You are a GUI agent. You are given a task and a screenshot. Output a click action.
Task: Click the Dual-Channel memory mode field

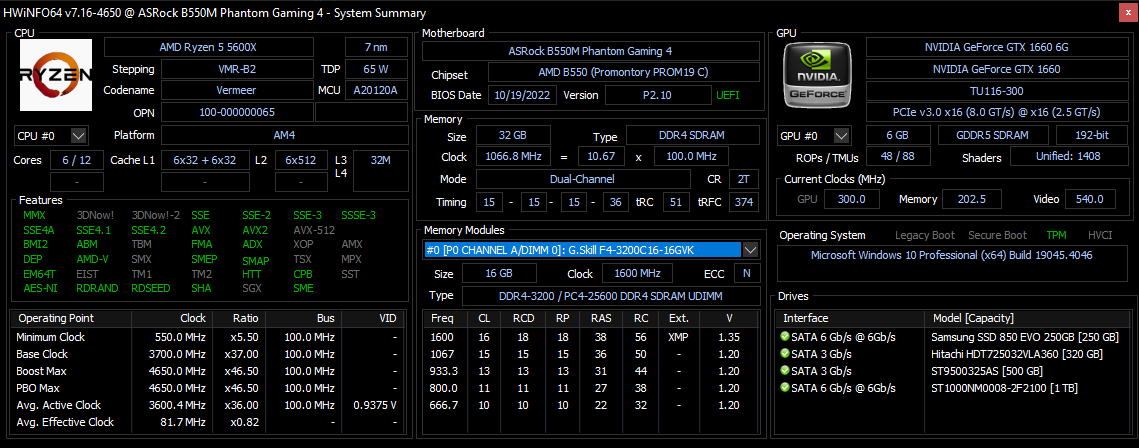pyautogui.click(x=583, y=179)
